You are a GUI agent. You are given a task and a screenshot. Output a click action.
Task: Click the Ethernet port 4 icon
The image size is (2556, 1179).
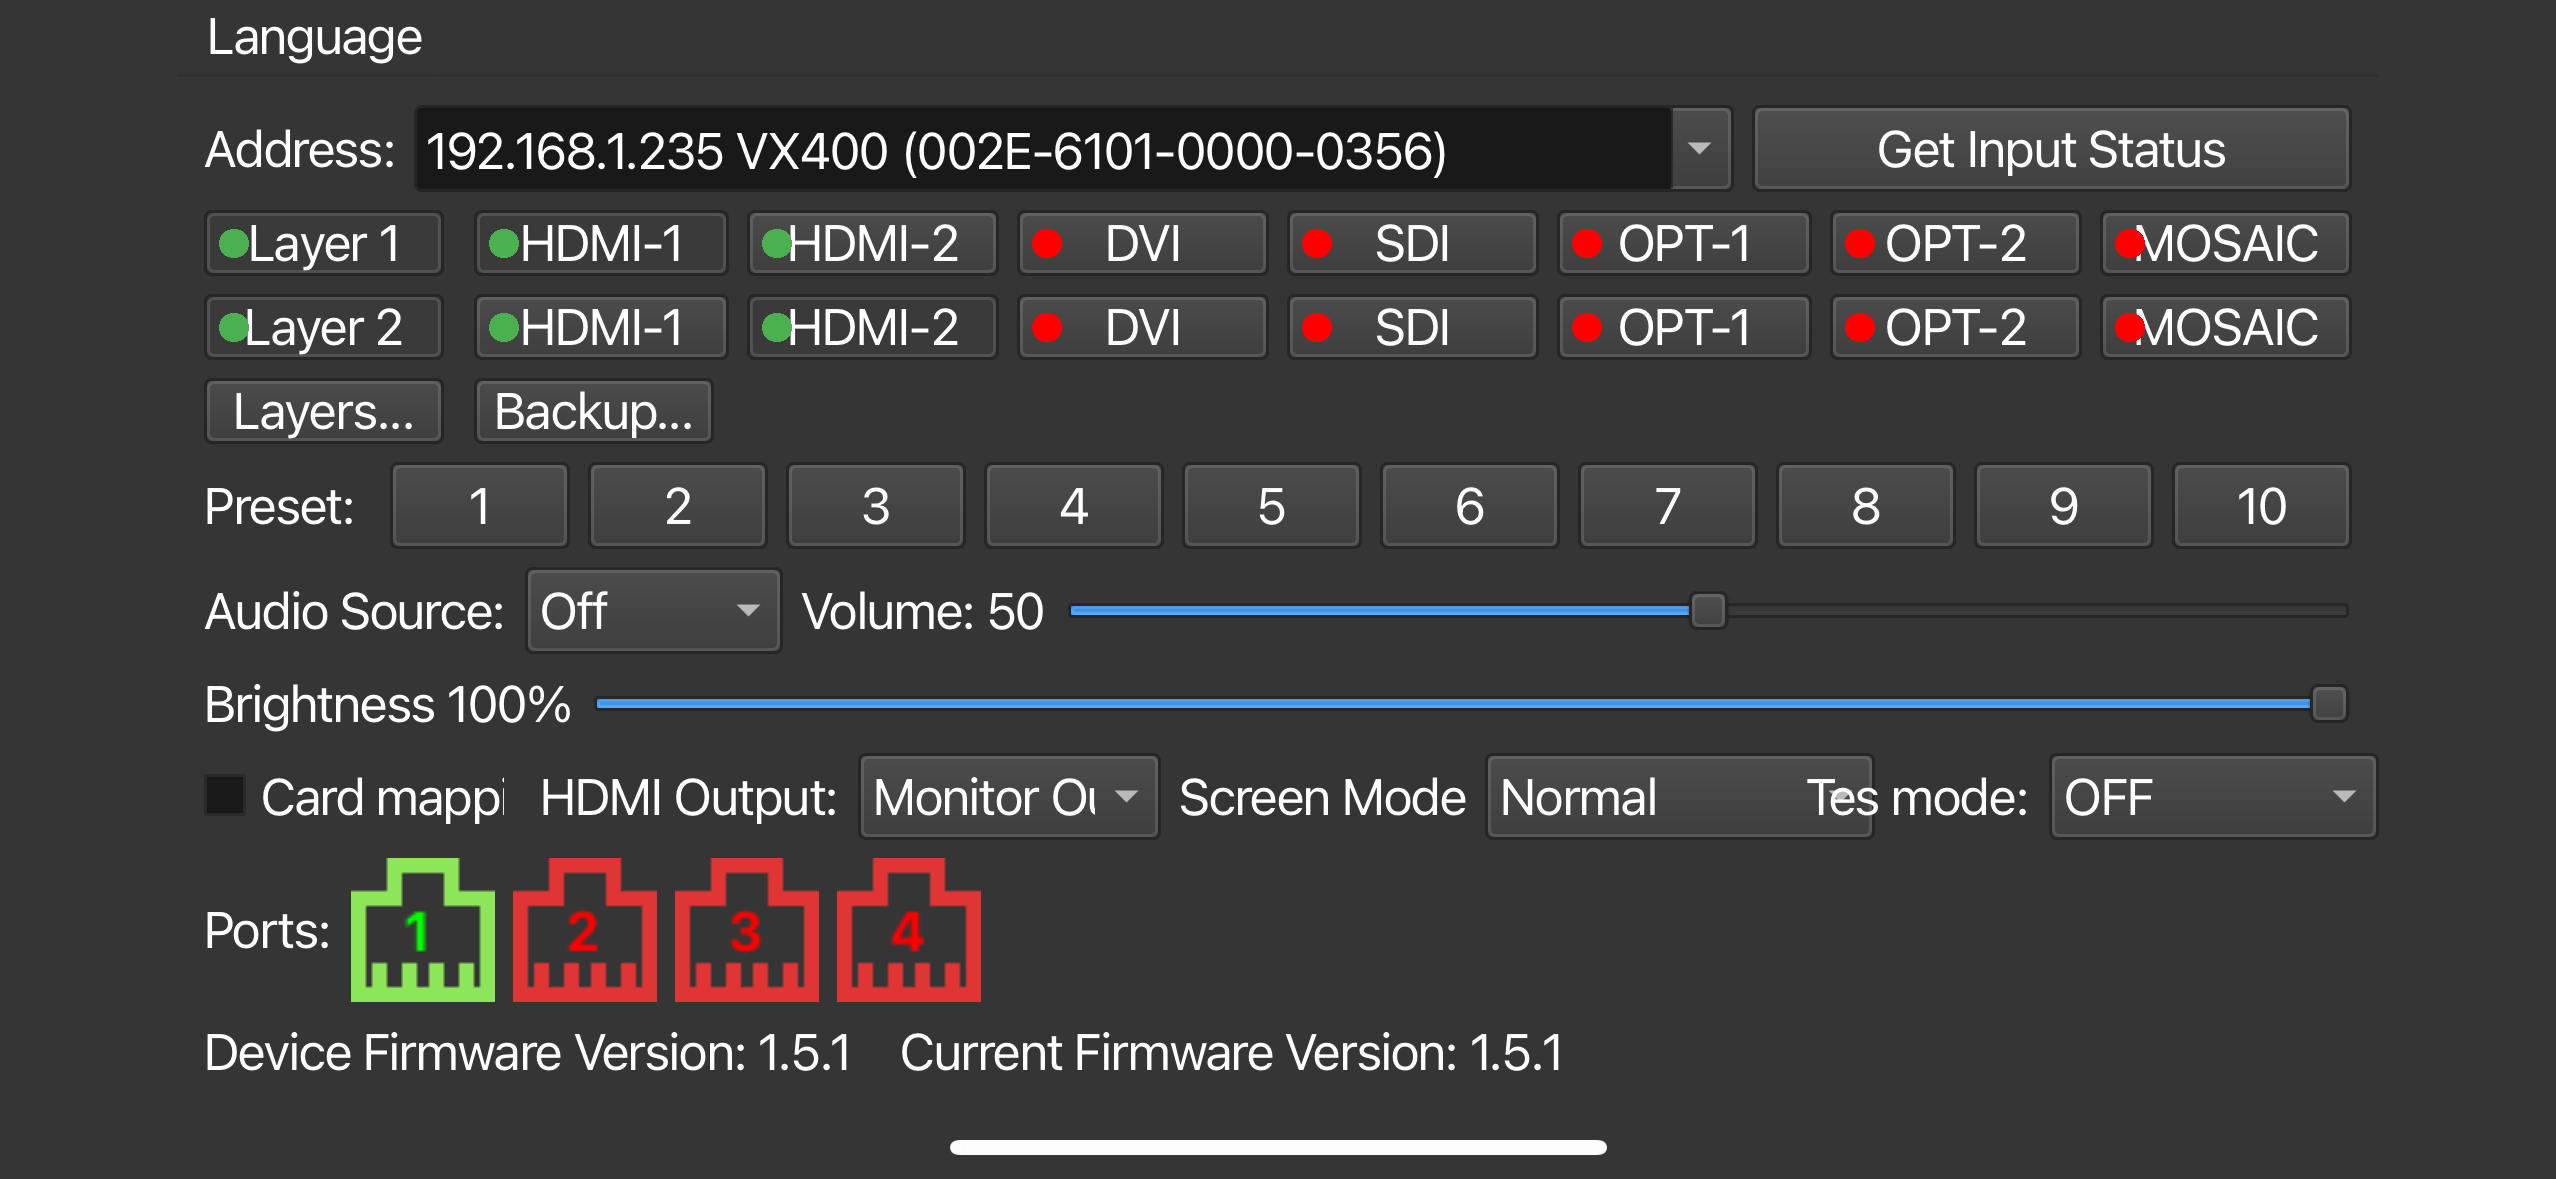coord(906,930)
